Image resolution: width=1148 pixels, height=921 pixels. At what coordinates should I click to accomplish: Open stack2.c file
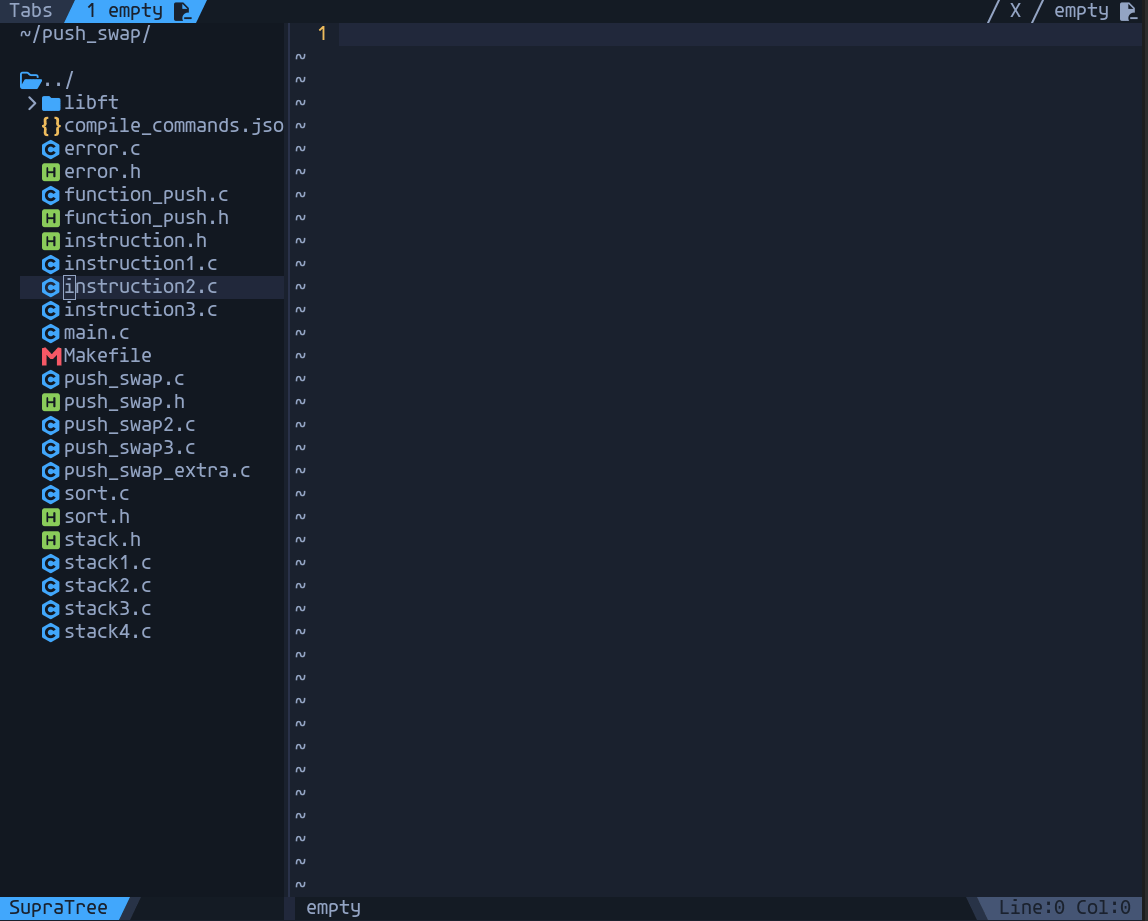[x=108, y=586]
